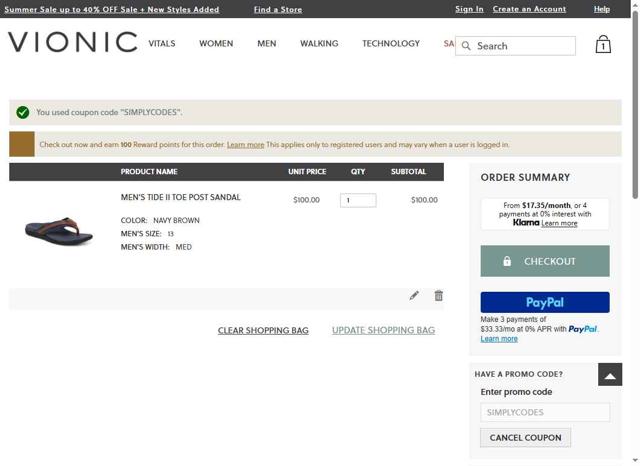Click Update Shopping Bag
The width and height of the screenshot is (640, 466).
point(383,331)
